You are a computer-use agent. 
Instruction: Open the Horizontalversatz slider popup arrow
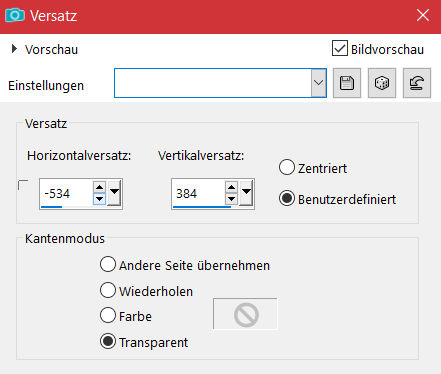(114, 192)
